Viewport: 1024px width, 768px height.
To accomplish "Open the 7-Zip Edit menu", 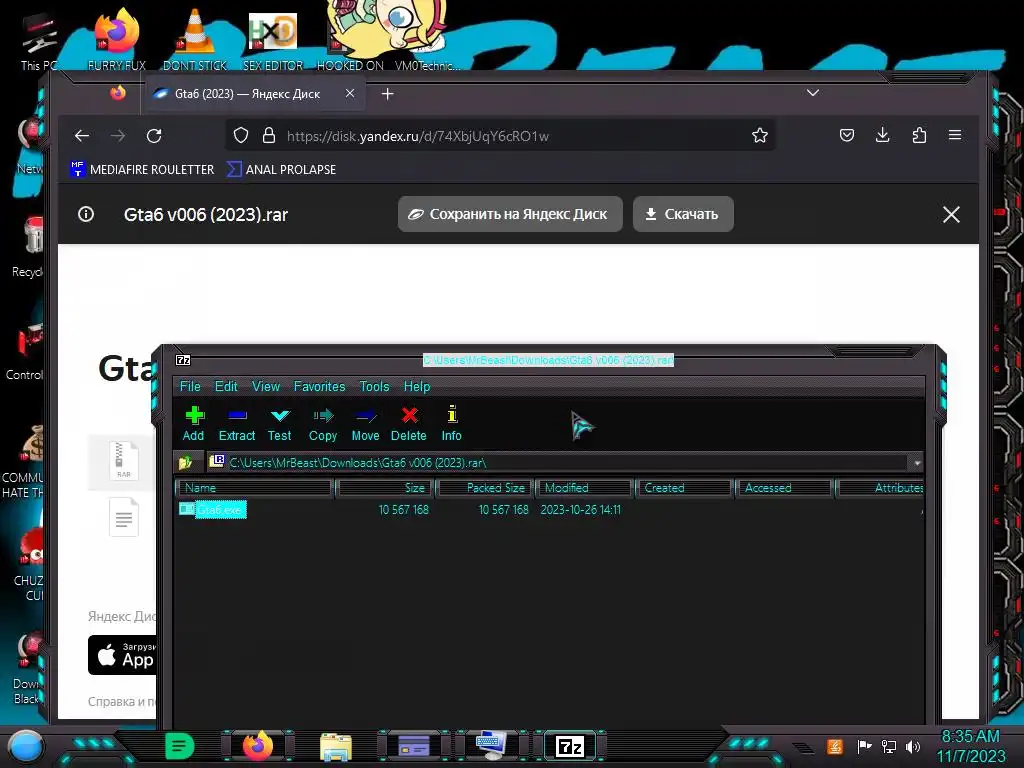I will [x=226, y=386].
